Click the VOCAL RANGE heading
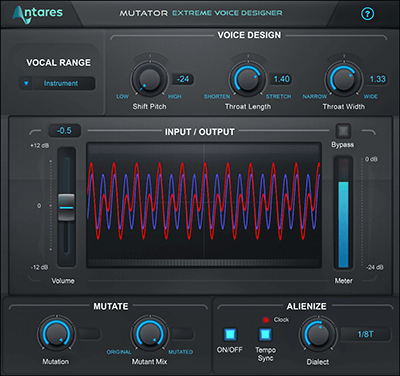Screen dimensions: 400x376 58,63
